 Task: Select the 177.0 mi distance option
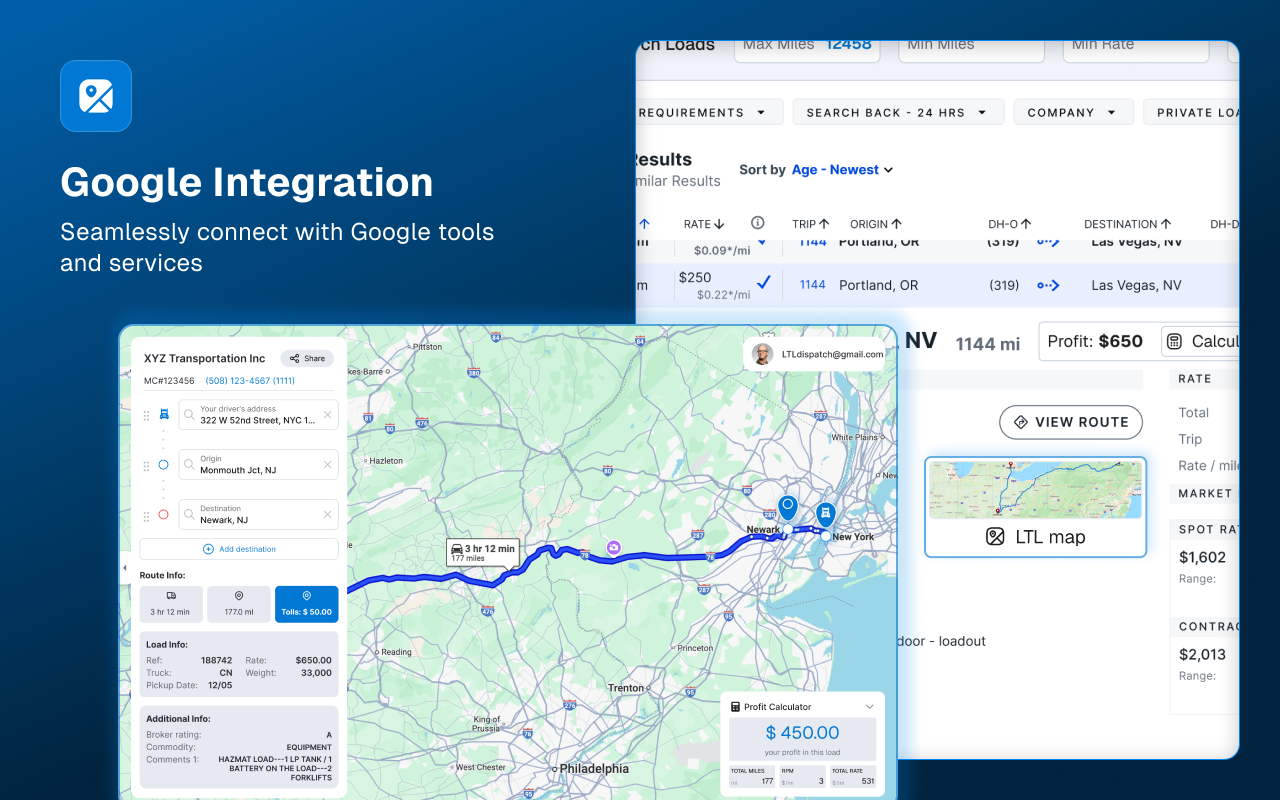239,604
